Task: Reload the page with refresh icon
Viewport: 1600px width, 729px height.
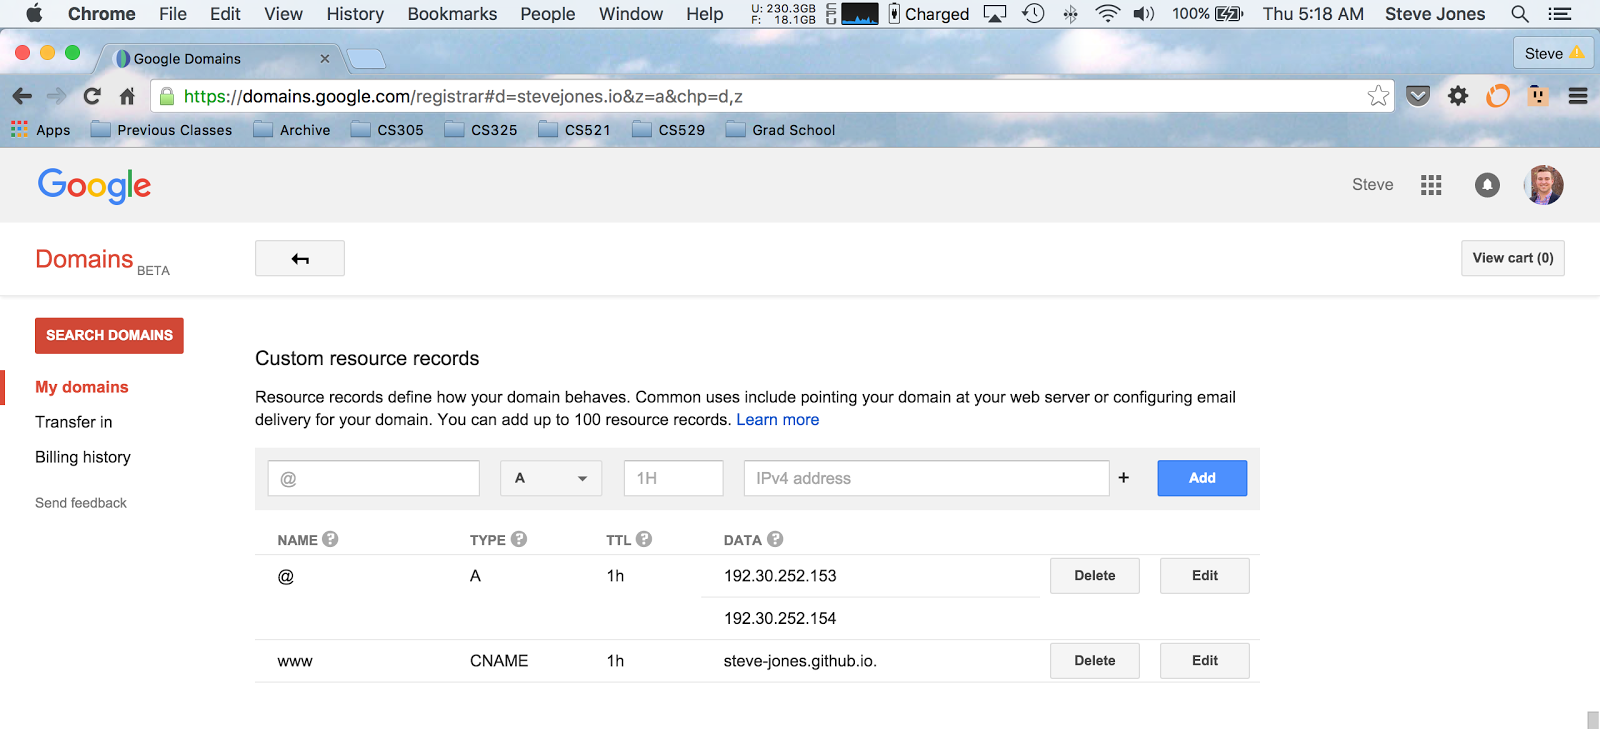Action: (x=92, y=96)
